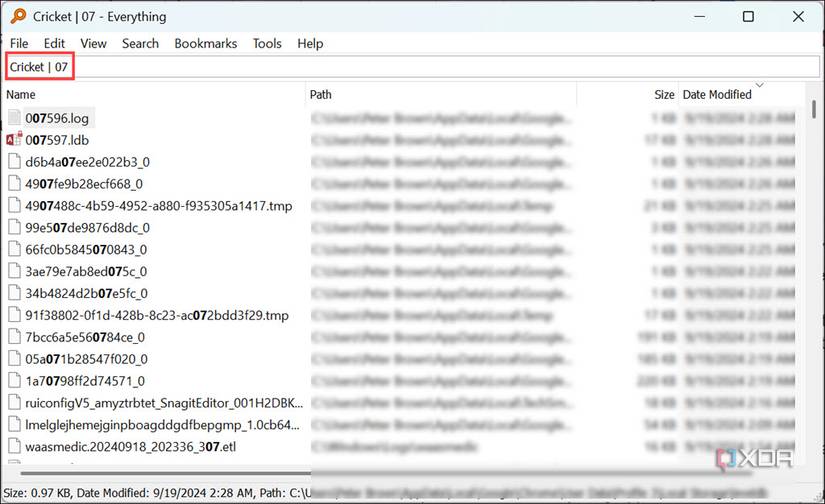Click the file icon of 3ae79e7ab8ed075c_0
The height and width of the screenshot is (504, 825).
(x=14, y=271)
